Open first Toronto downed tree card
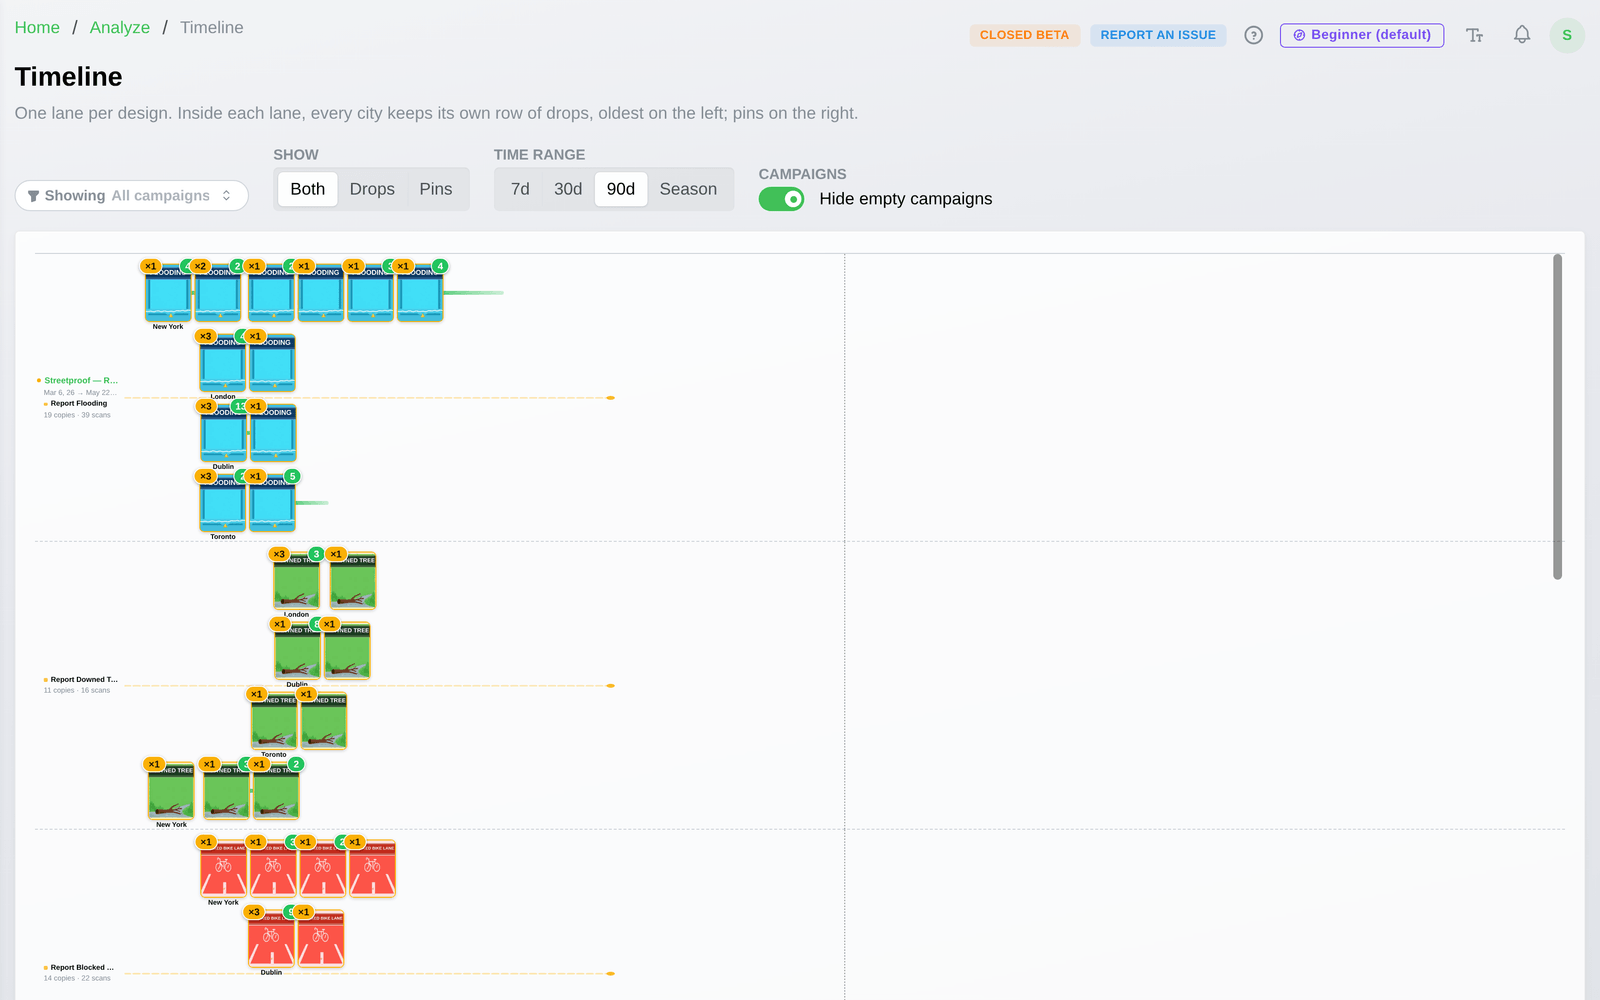The height and width of the screenshot is (1000, 1600). coord(274,721)
